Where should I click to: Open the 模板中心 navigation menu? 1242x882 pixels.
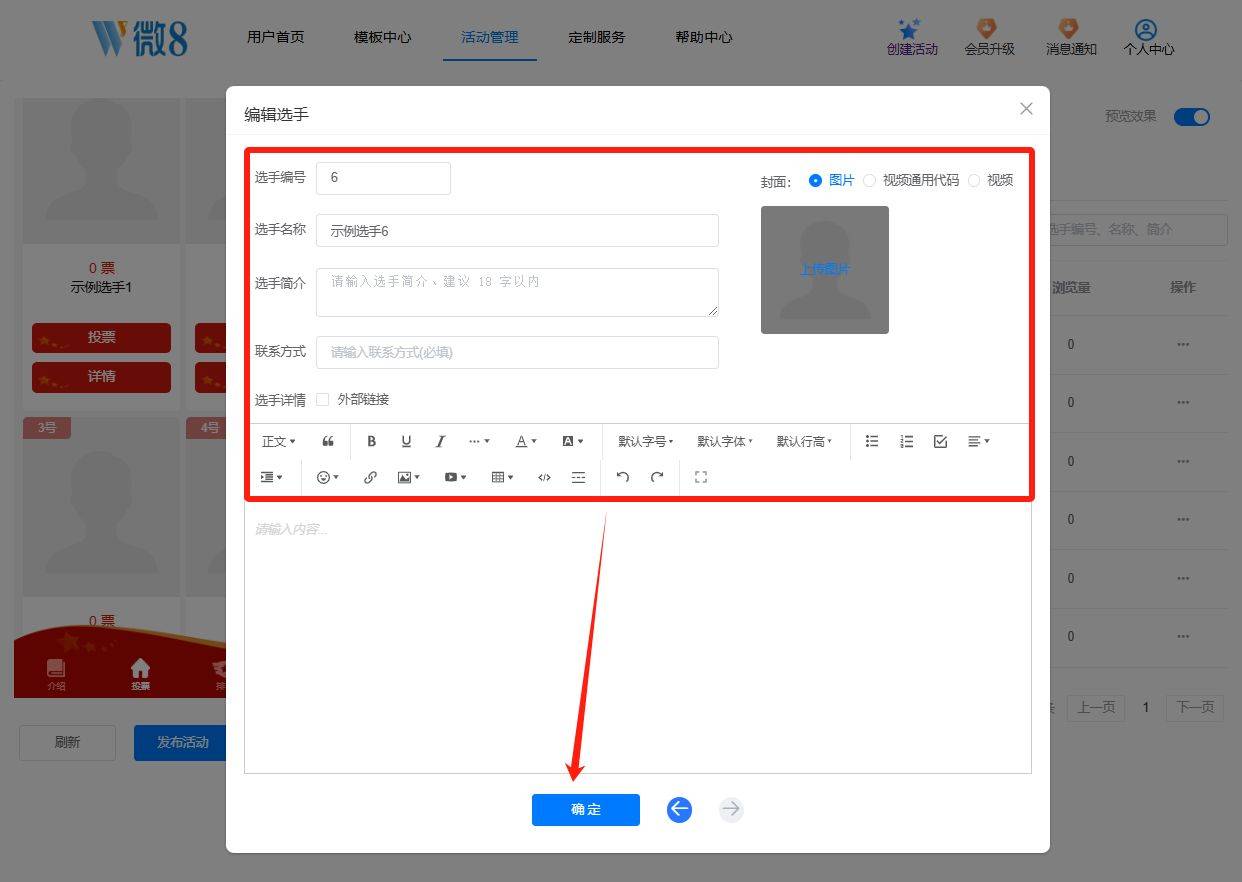tap(382, 37)
